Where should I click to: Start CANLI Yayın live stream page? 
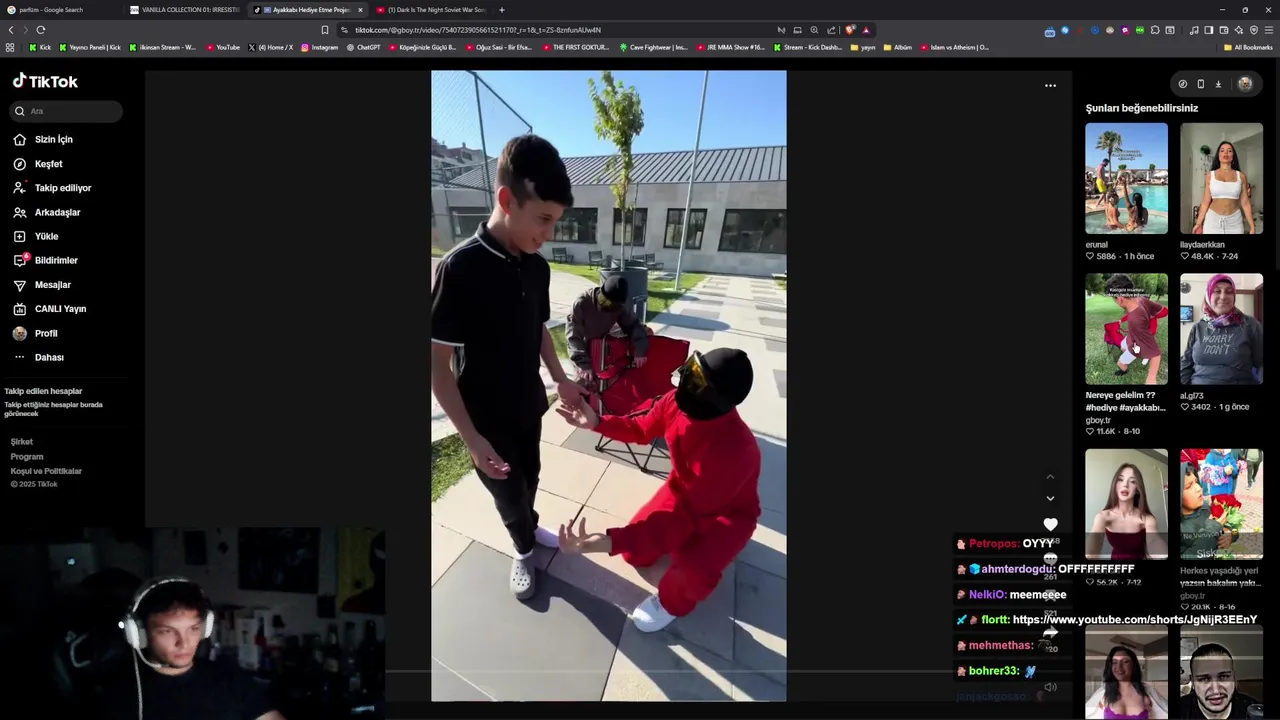[x=60, y=309]
